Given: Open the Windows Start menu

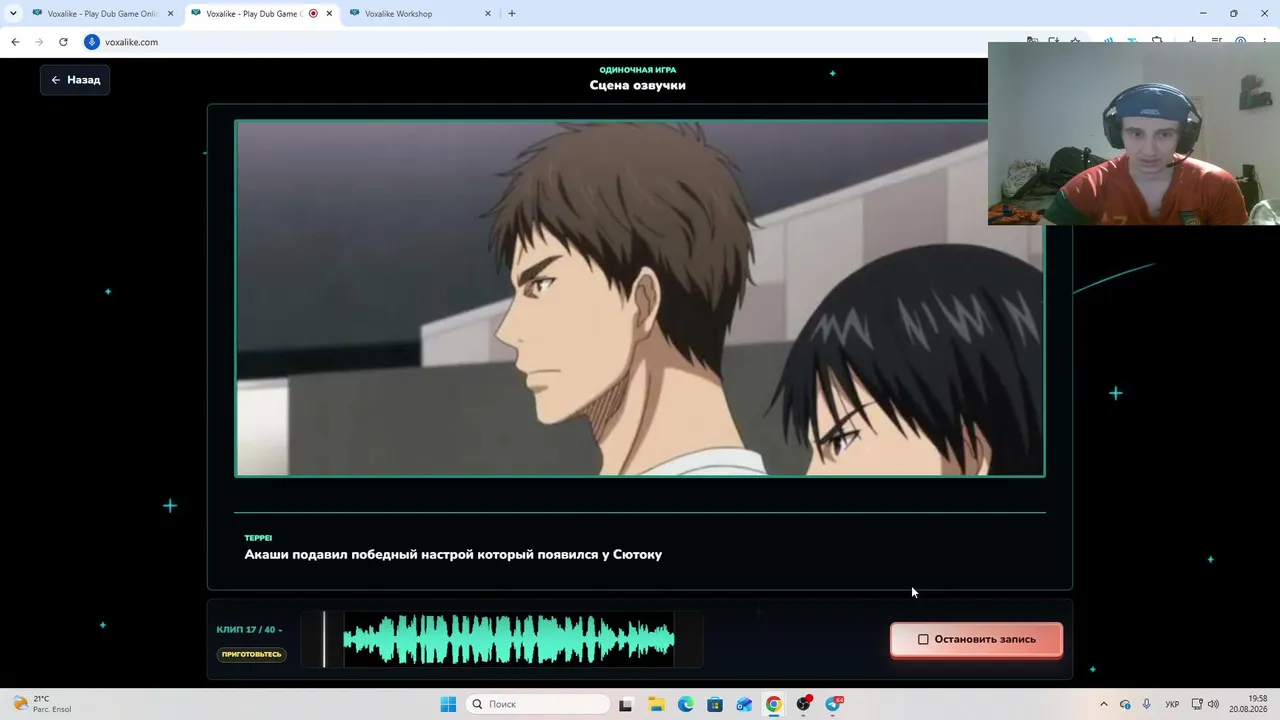Looking at the screenshot, I should pos(448,704).
